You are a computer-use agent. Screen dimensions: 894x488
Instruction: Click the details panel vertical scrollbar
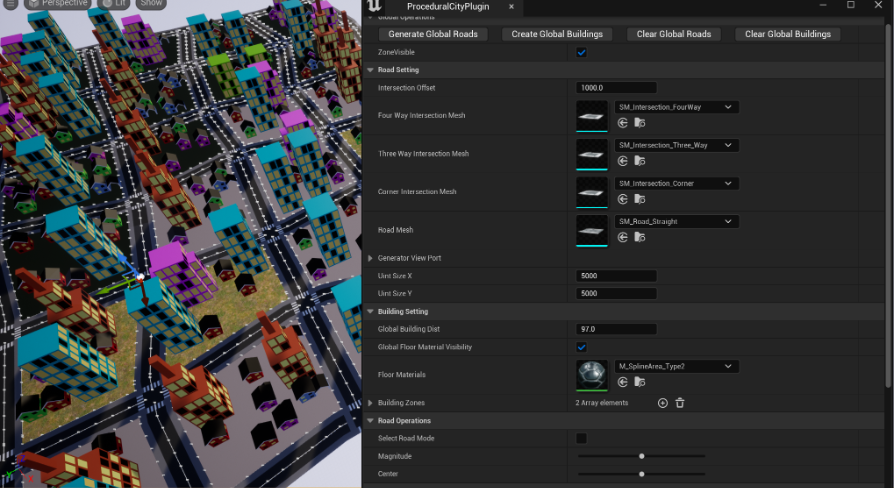[888, 205]
